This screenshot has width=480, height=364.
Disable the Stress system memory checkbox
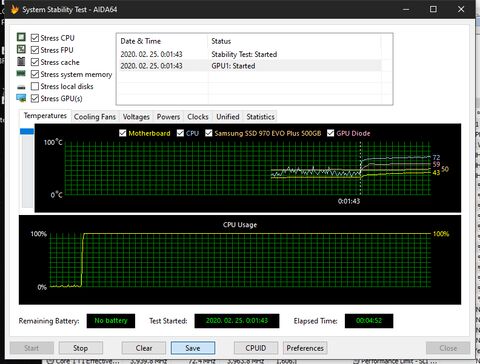coord(35,74)
